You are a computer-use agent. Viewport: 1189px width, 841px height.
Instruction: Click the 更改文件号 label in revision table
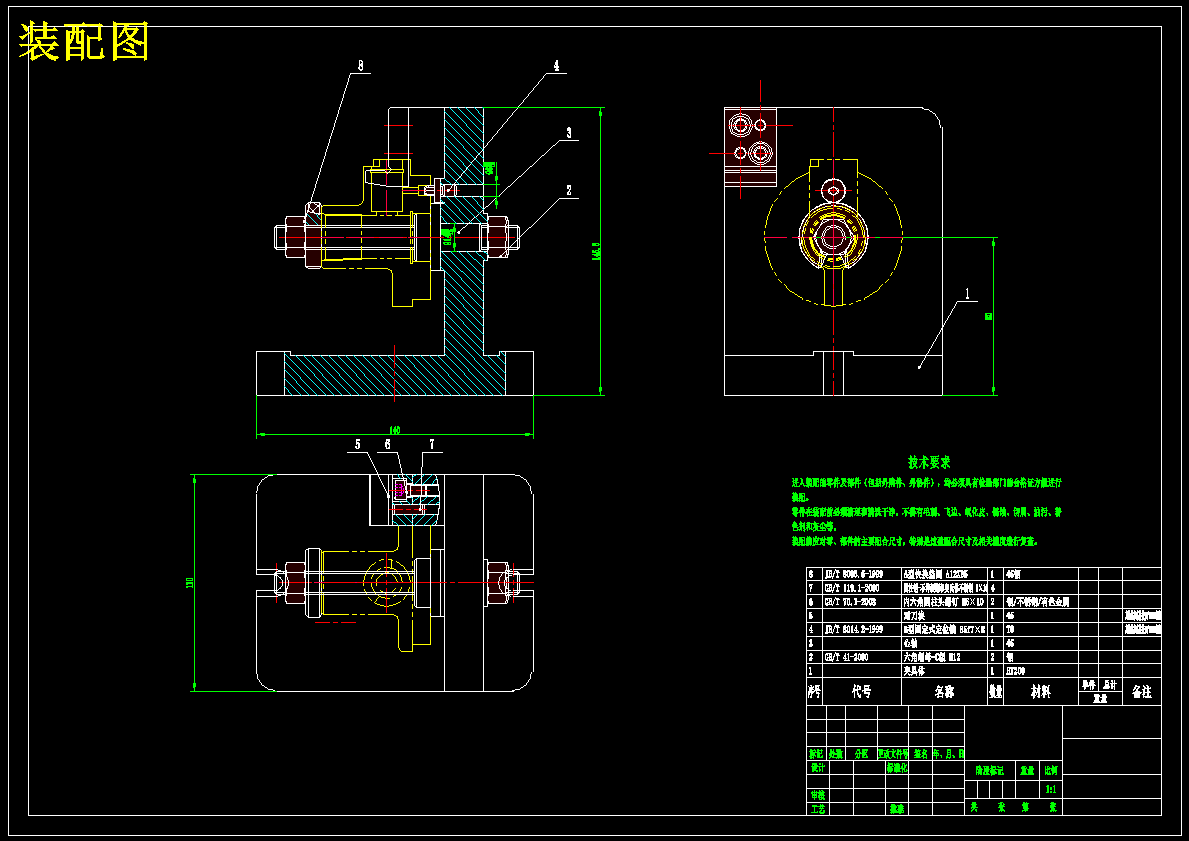(893, 754)
